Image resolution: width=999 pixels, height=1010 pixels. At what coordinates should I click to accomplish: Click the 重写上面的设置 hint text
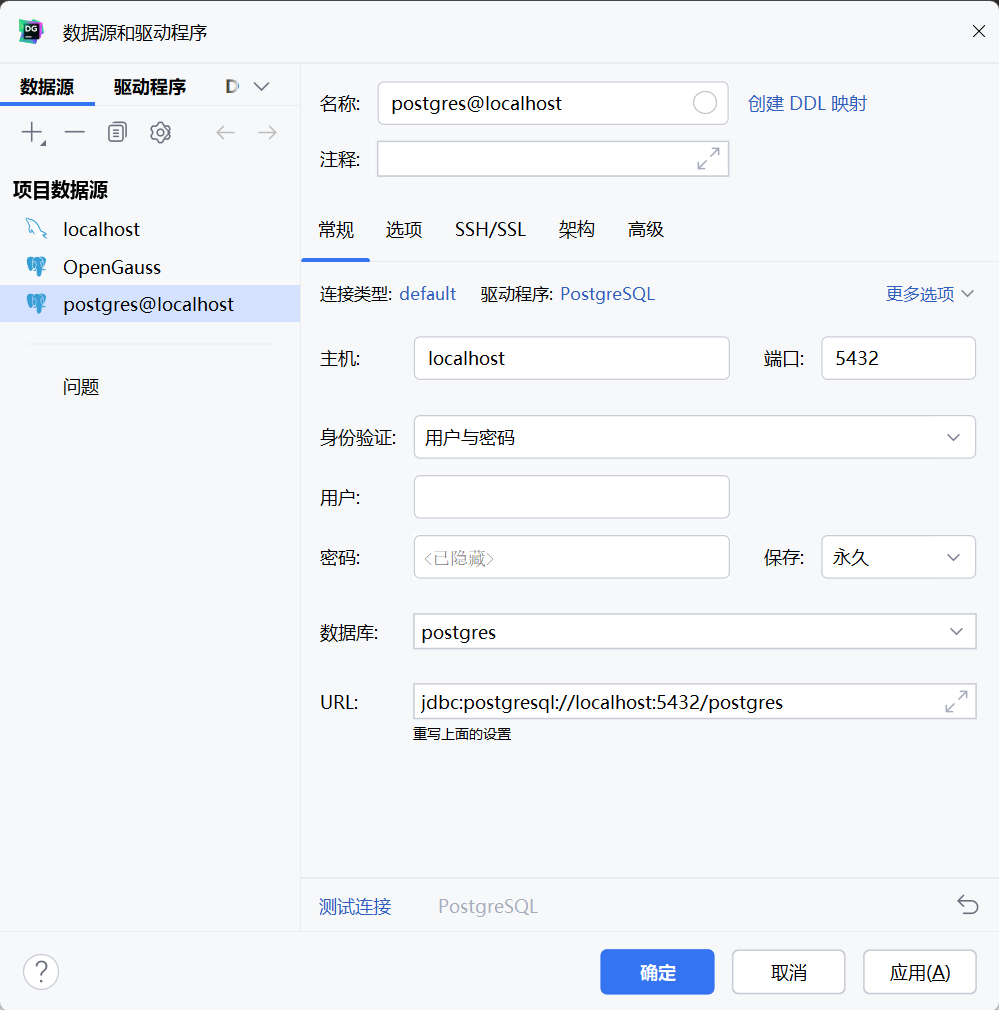tap(462, 734)
